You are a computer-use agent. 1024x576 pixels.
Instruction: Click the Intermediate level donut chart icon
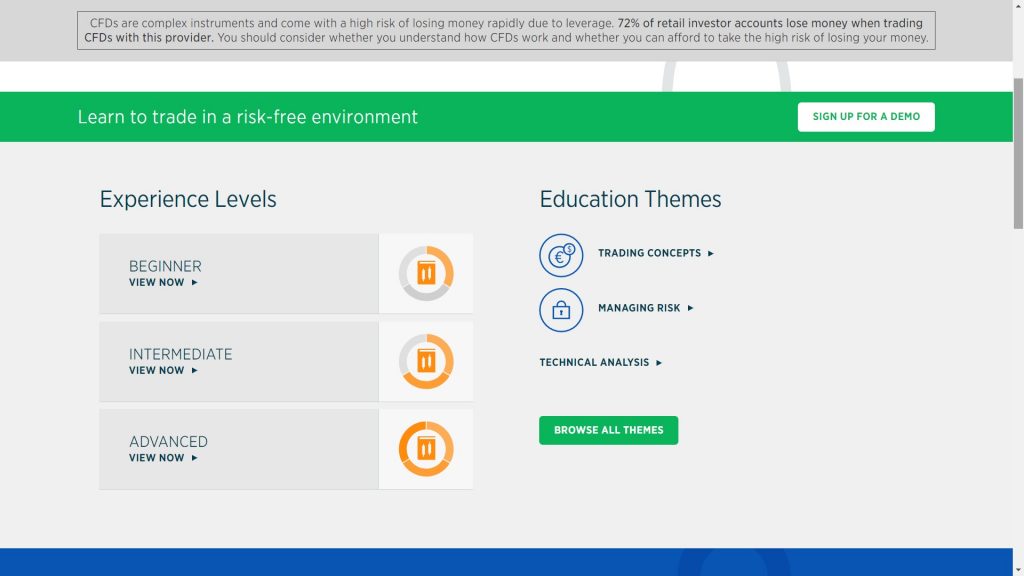point(426,361)
